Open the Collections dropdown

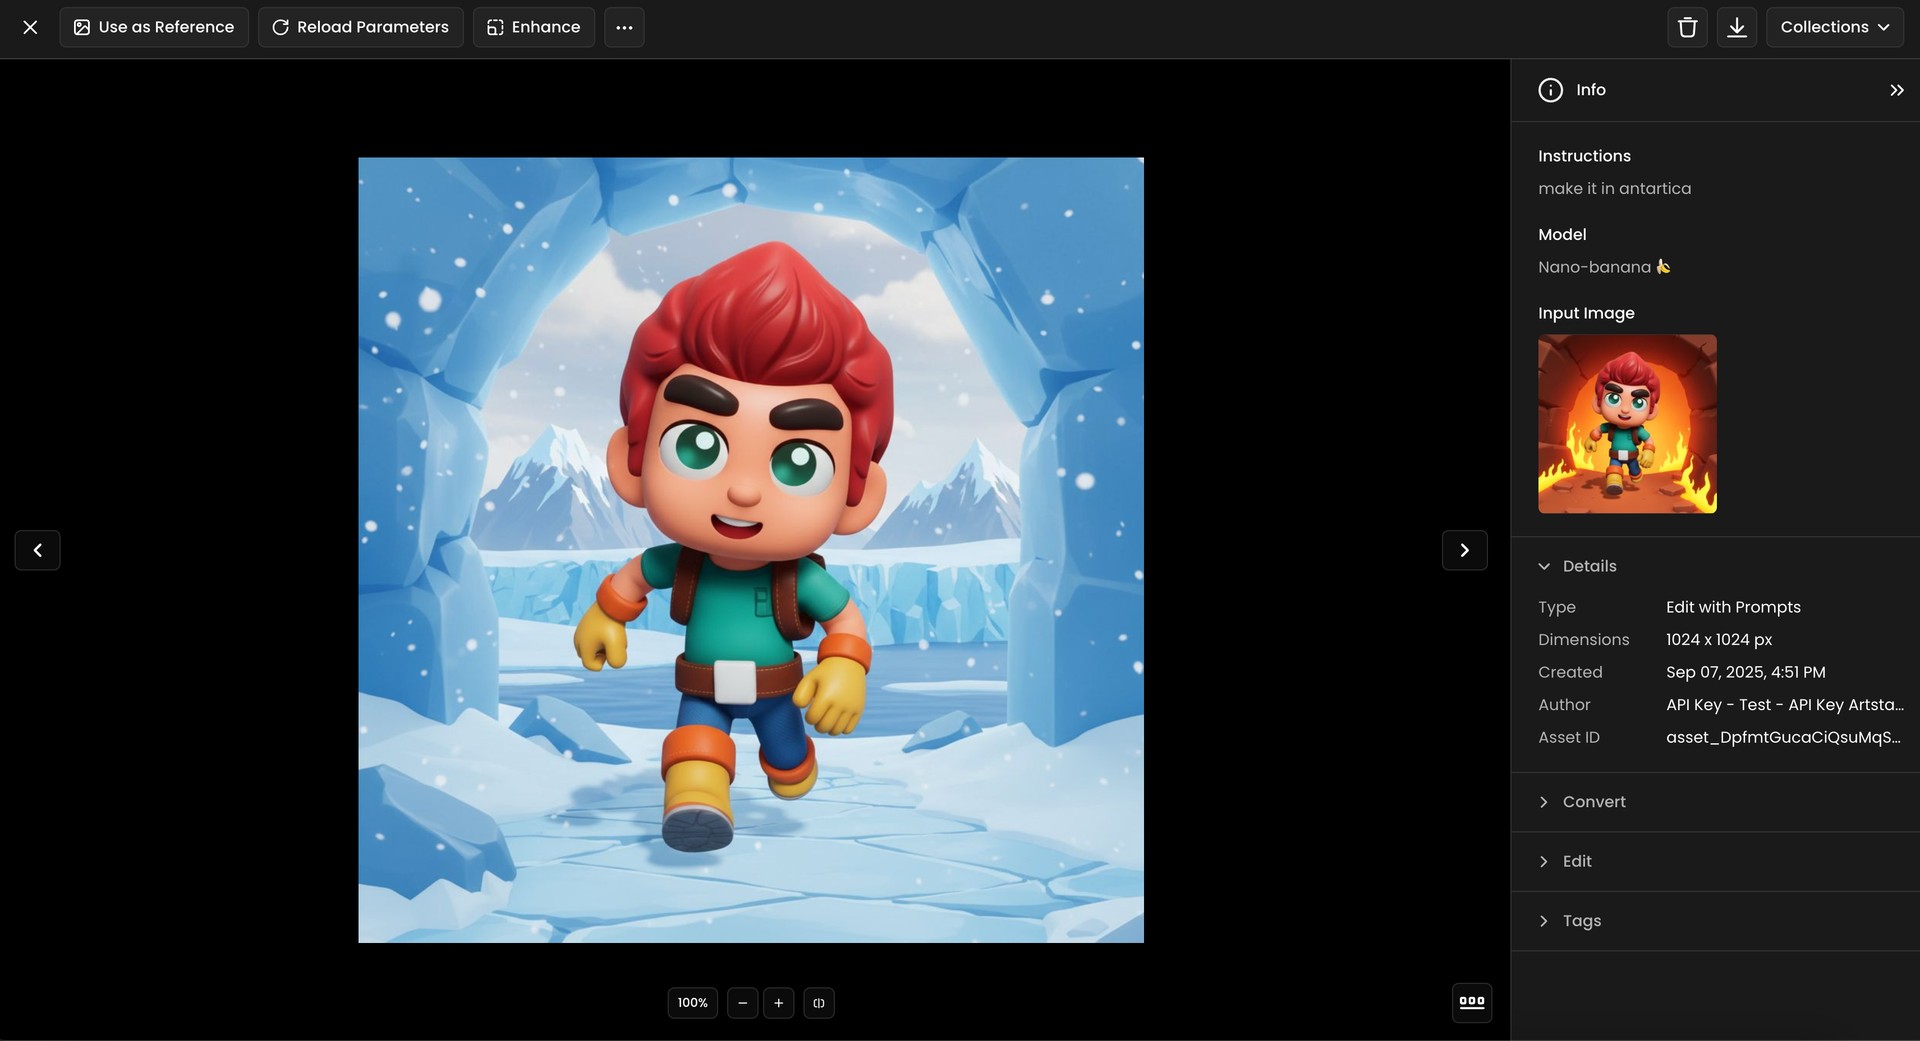[x=1835, y=27]
